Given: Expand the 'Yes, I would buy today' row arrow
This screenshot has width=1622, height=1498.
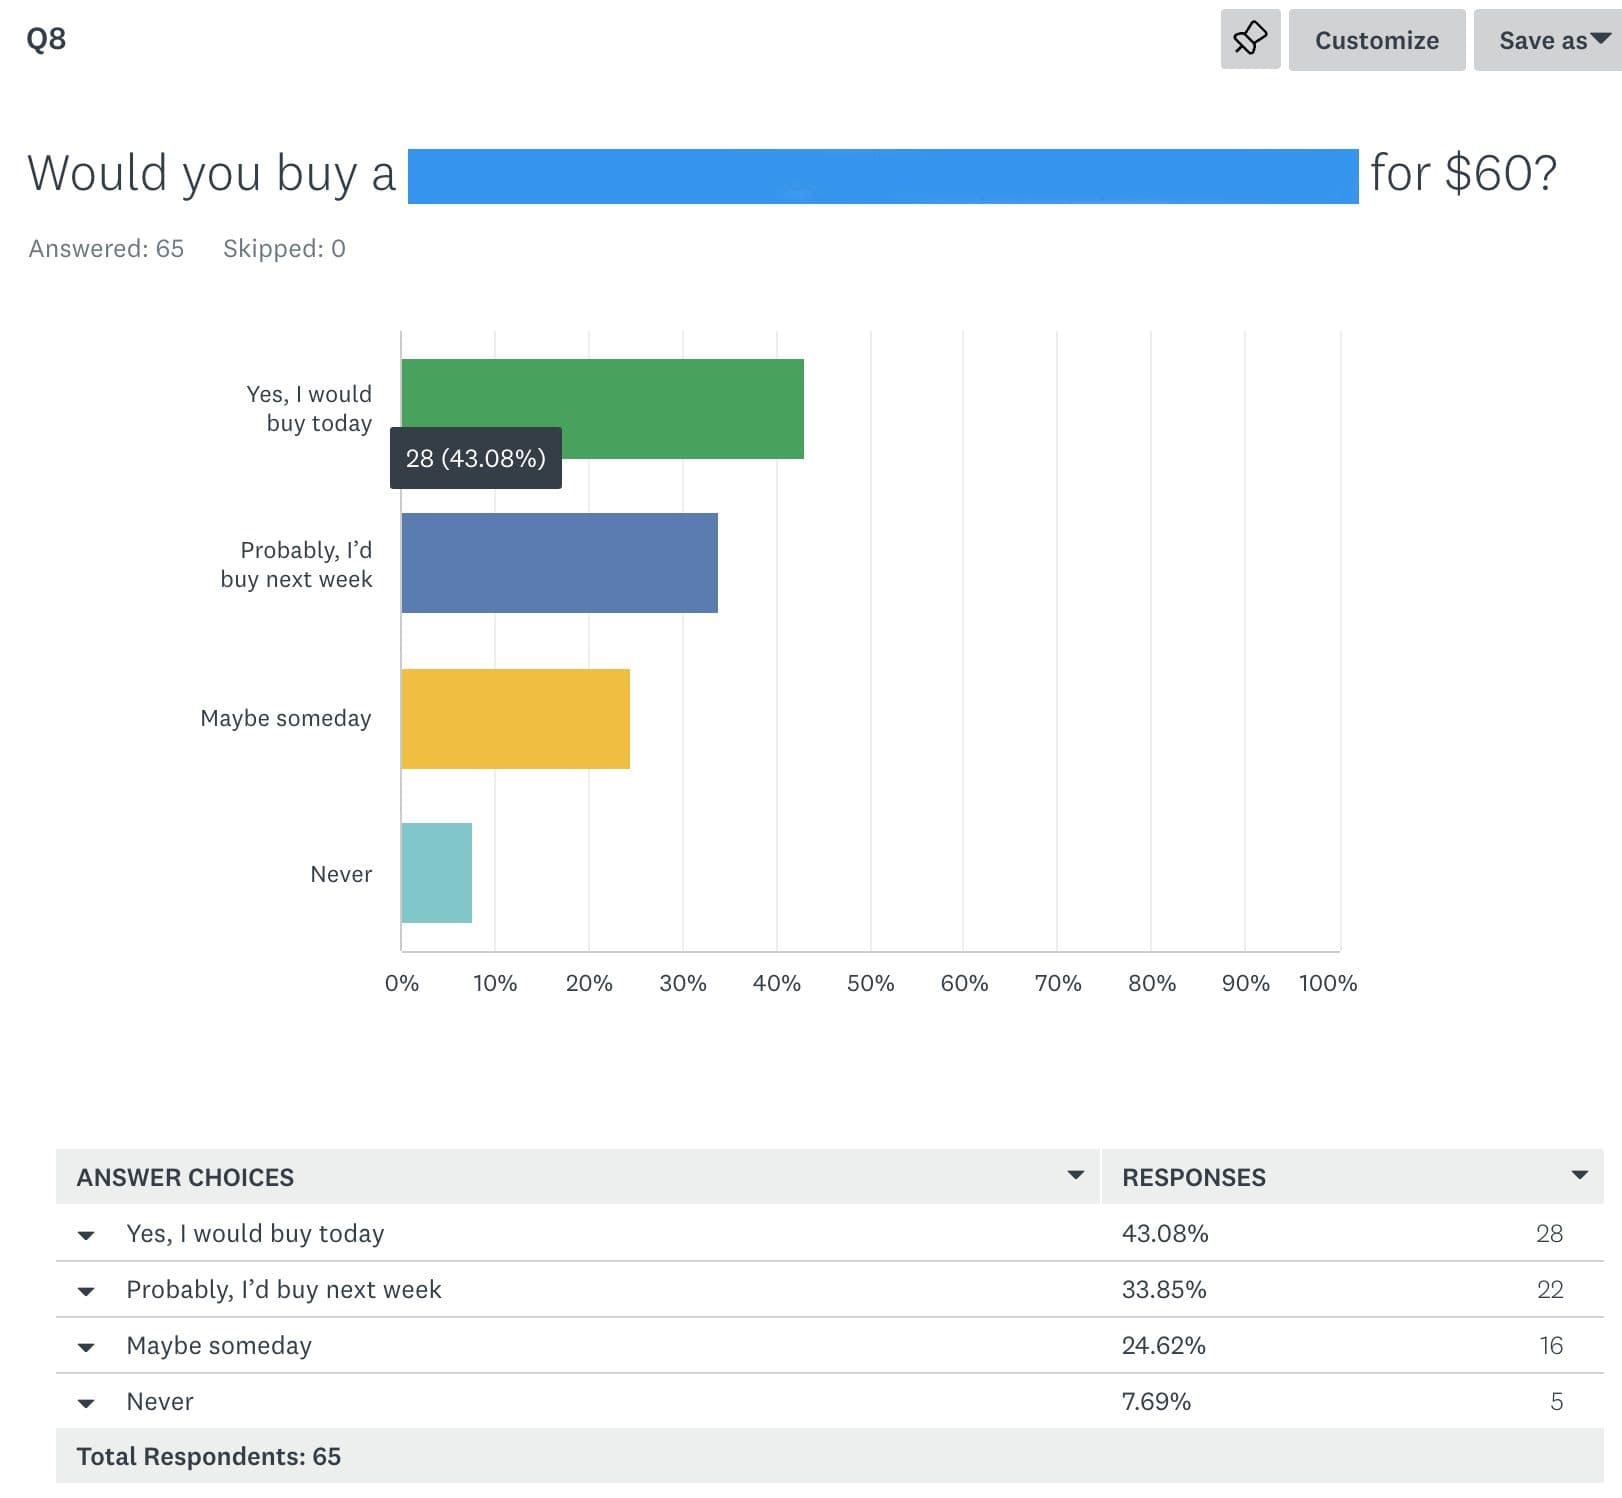Looking at the screenshot, I should pyautogui.click(x=87, y=1235).
